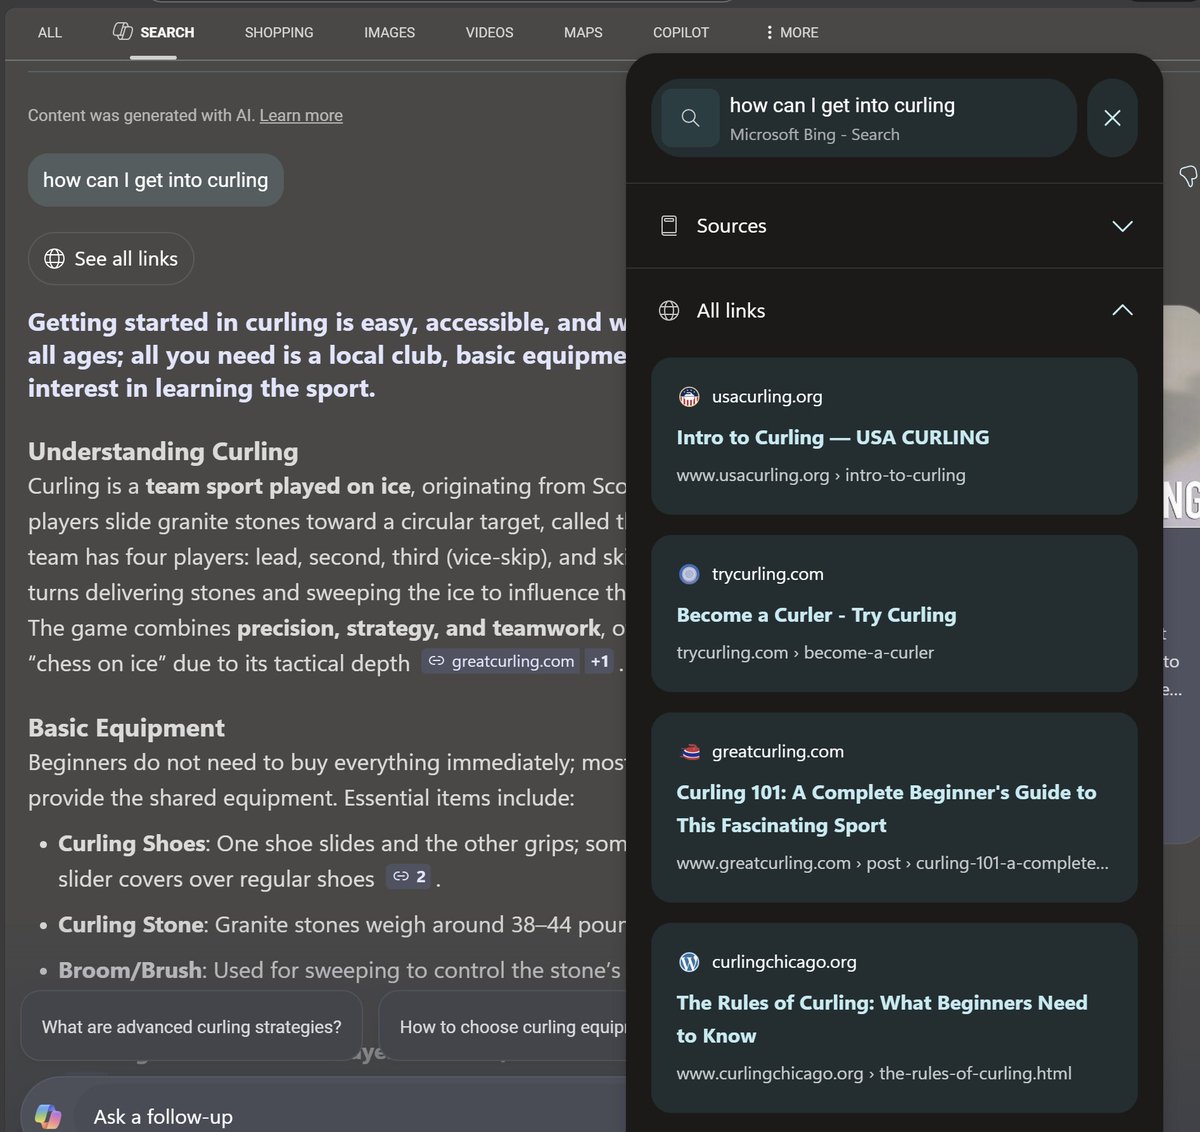1200x1132 pixels.
Task: Click the three-dot icon beside MORE
Action: click(769, 32)
